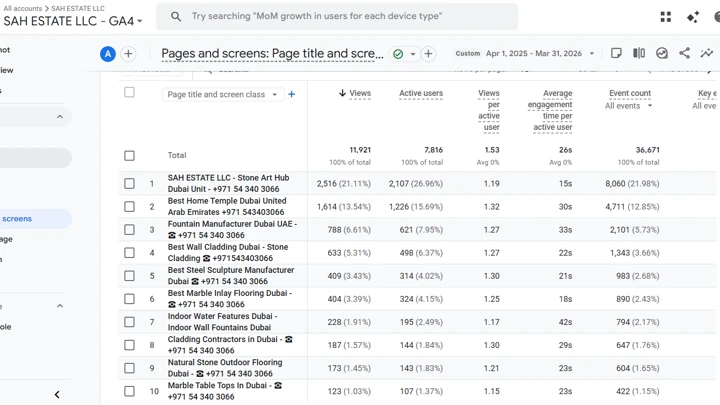Select the checkbox for row 5 Steel Sculpture

(x=129, y=276)
